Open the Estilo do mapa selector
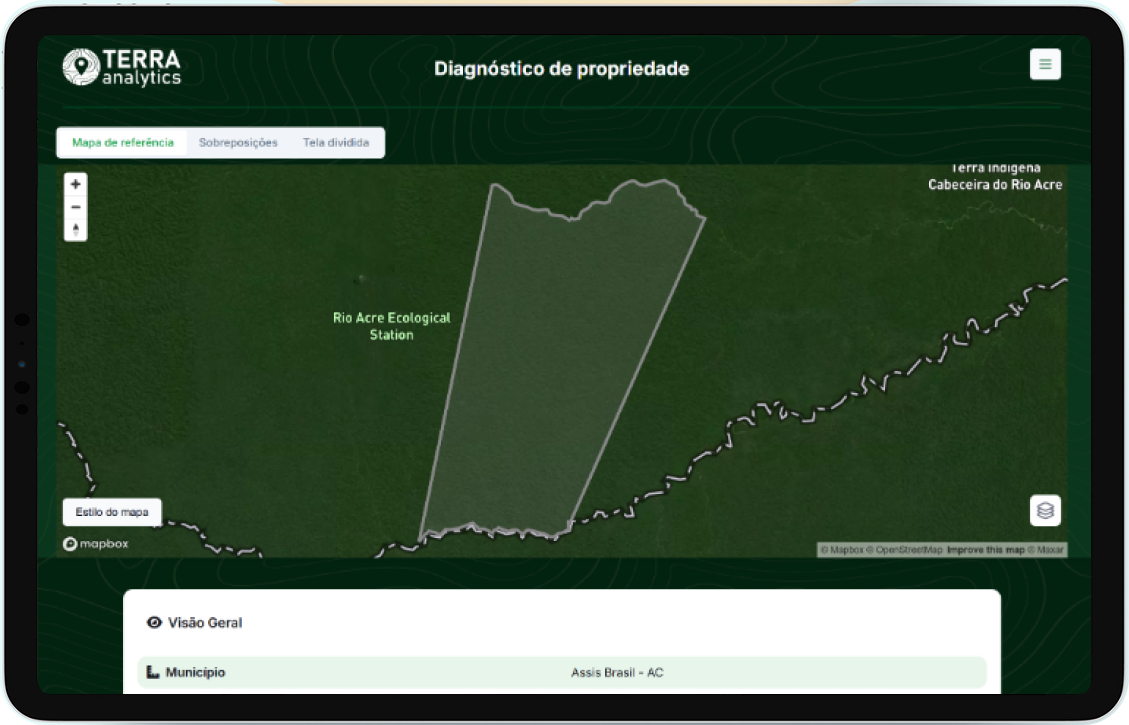This screenshot has height=725, width=1129. coord(112,512)
